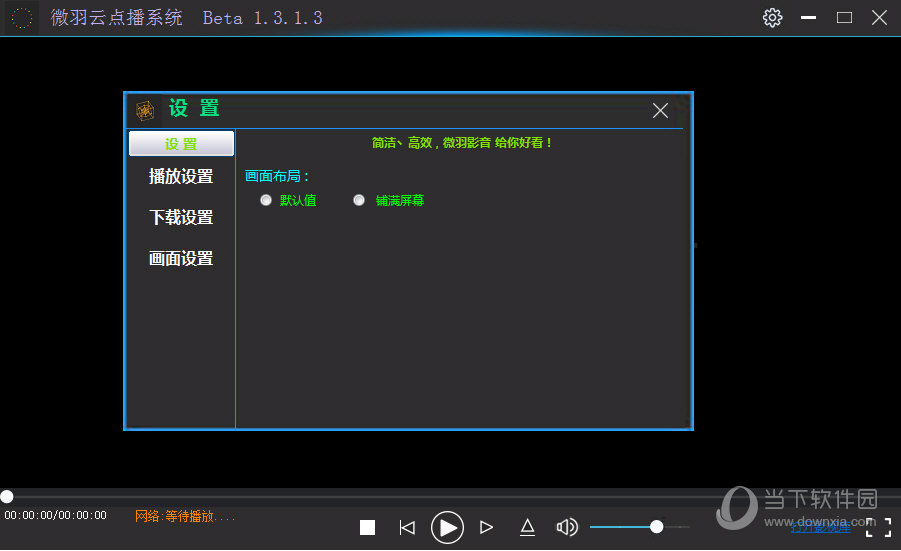Select the 默认值 layout radio button
The image size is (901, 551).
click(265, 200)
